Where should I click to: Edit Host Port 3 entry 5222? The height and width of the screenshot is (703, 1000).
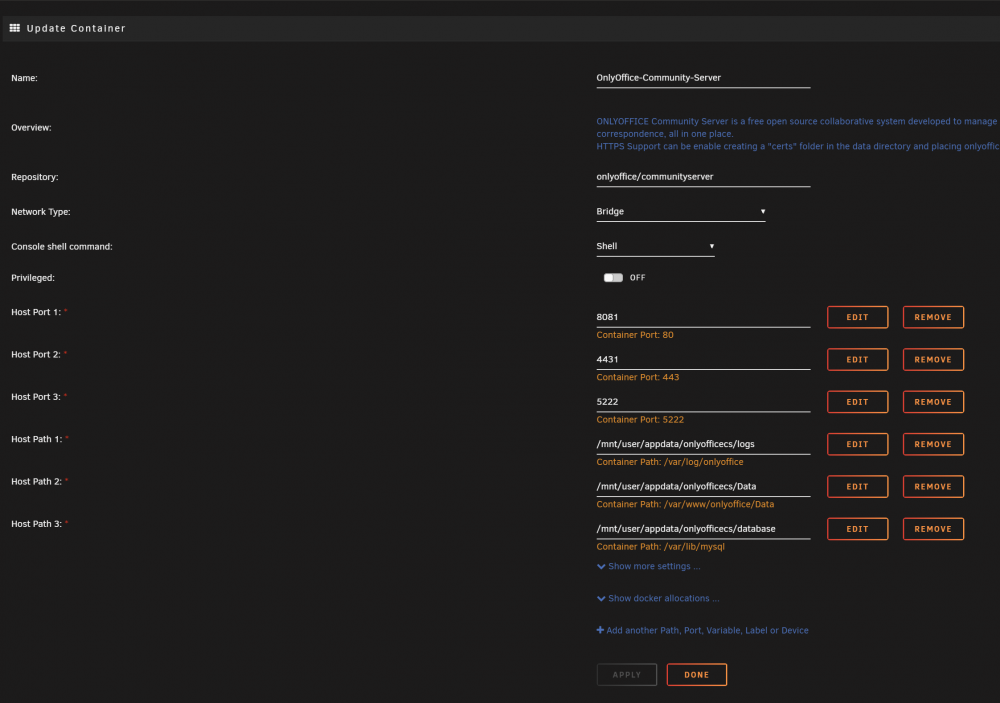click(x=857, y=402)
